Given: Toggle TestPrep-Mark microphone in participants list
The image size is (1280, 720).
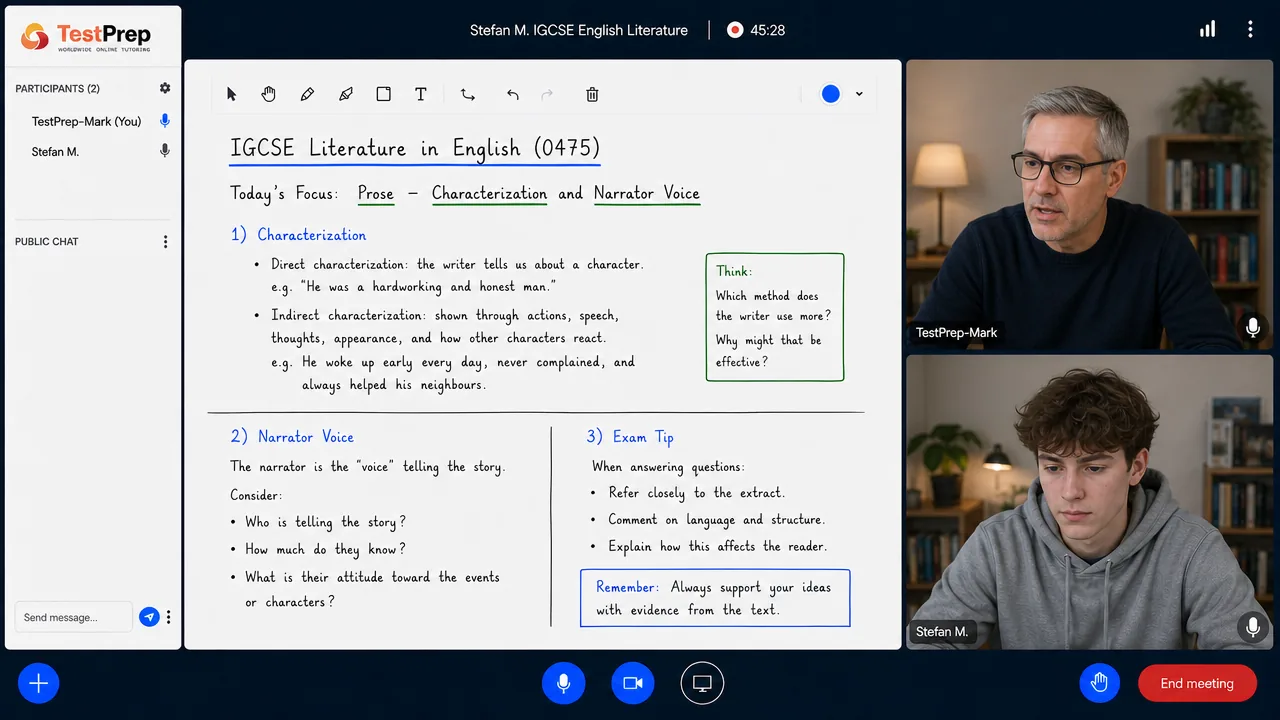Looking at the screenshot, I should pos(165,121).
